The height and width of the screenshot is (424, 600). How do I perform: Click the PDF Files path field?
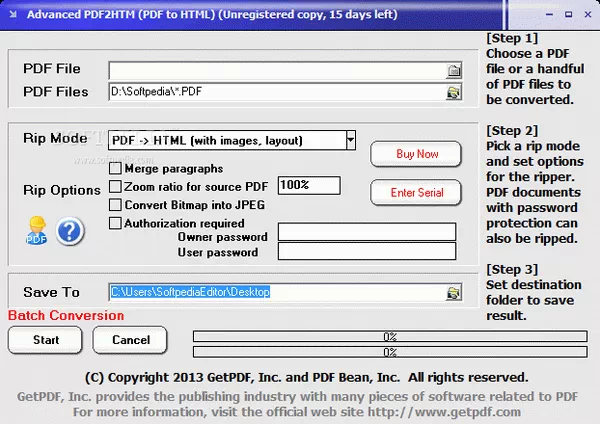pos(277,92)
